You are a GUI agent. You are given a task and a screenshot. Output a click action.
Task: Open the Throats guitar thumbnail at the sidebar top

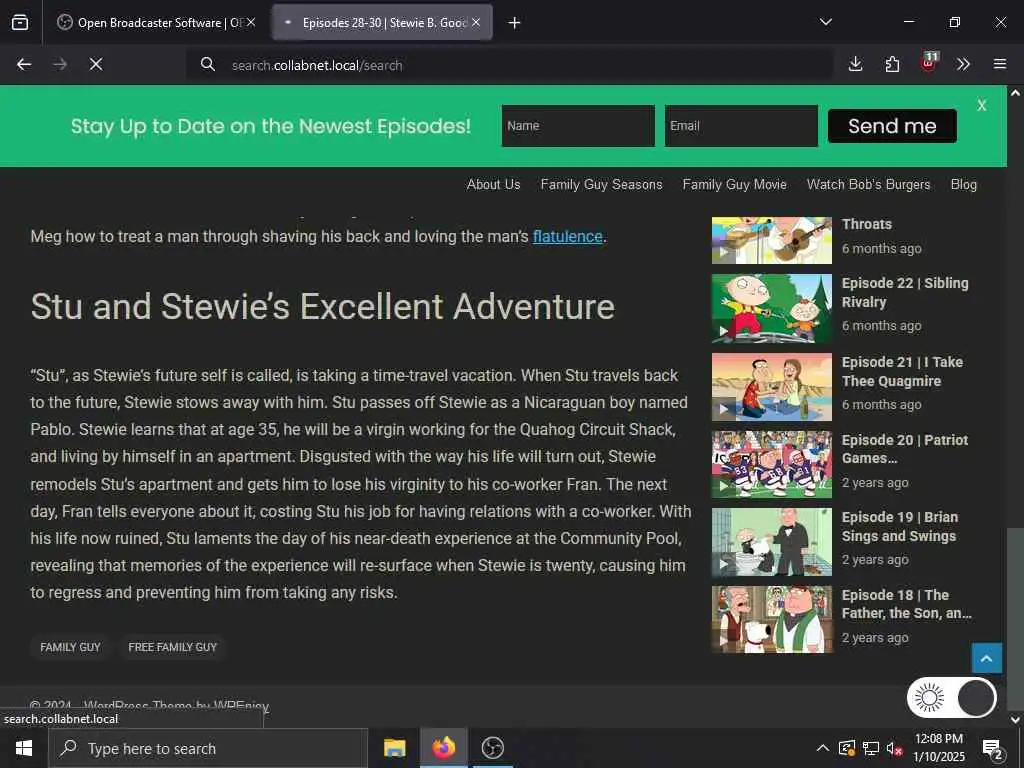pyautogui.click(x=772, y=240)
